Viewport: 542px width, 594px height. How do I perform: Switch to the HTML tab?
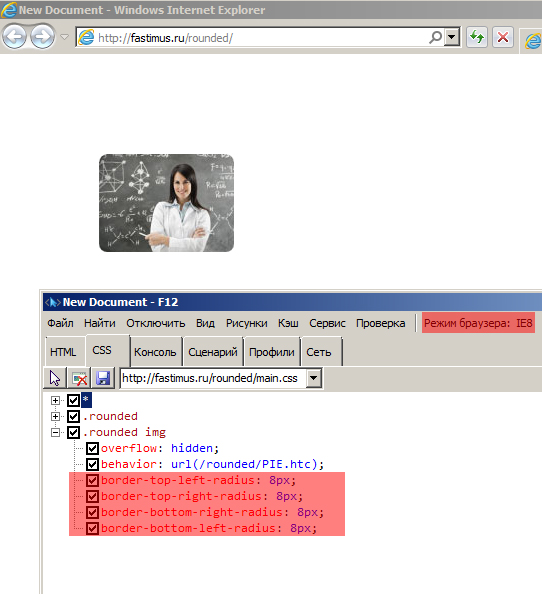(x=63, y=352)
